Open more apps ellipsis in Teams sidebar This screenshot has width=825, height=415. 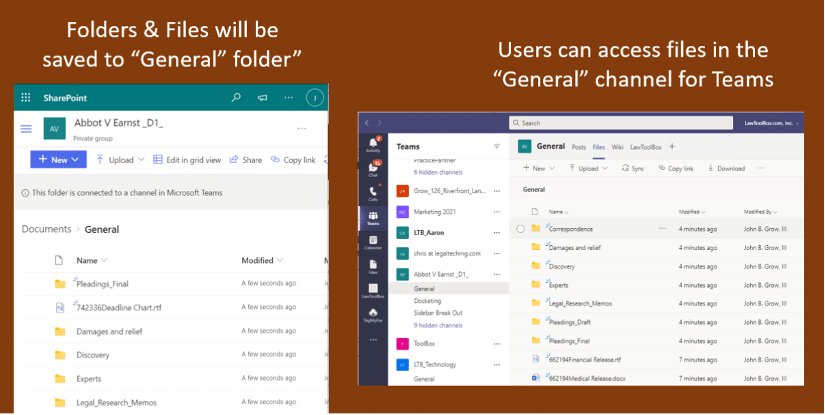[373, 340]
